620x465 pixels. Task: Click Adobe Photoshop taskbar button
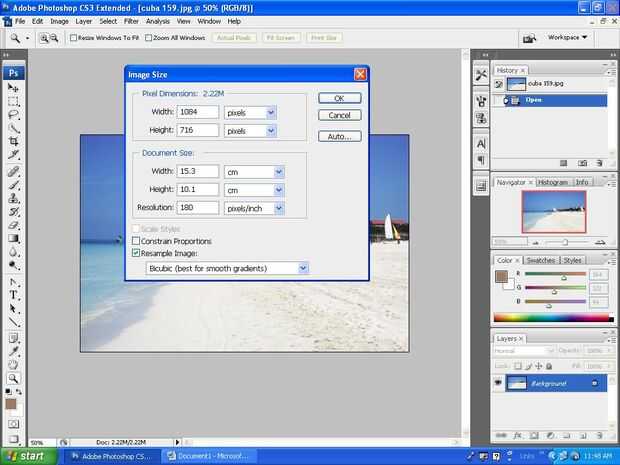(111, 456)
